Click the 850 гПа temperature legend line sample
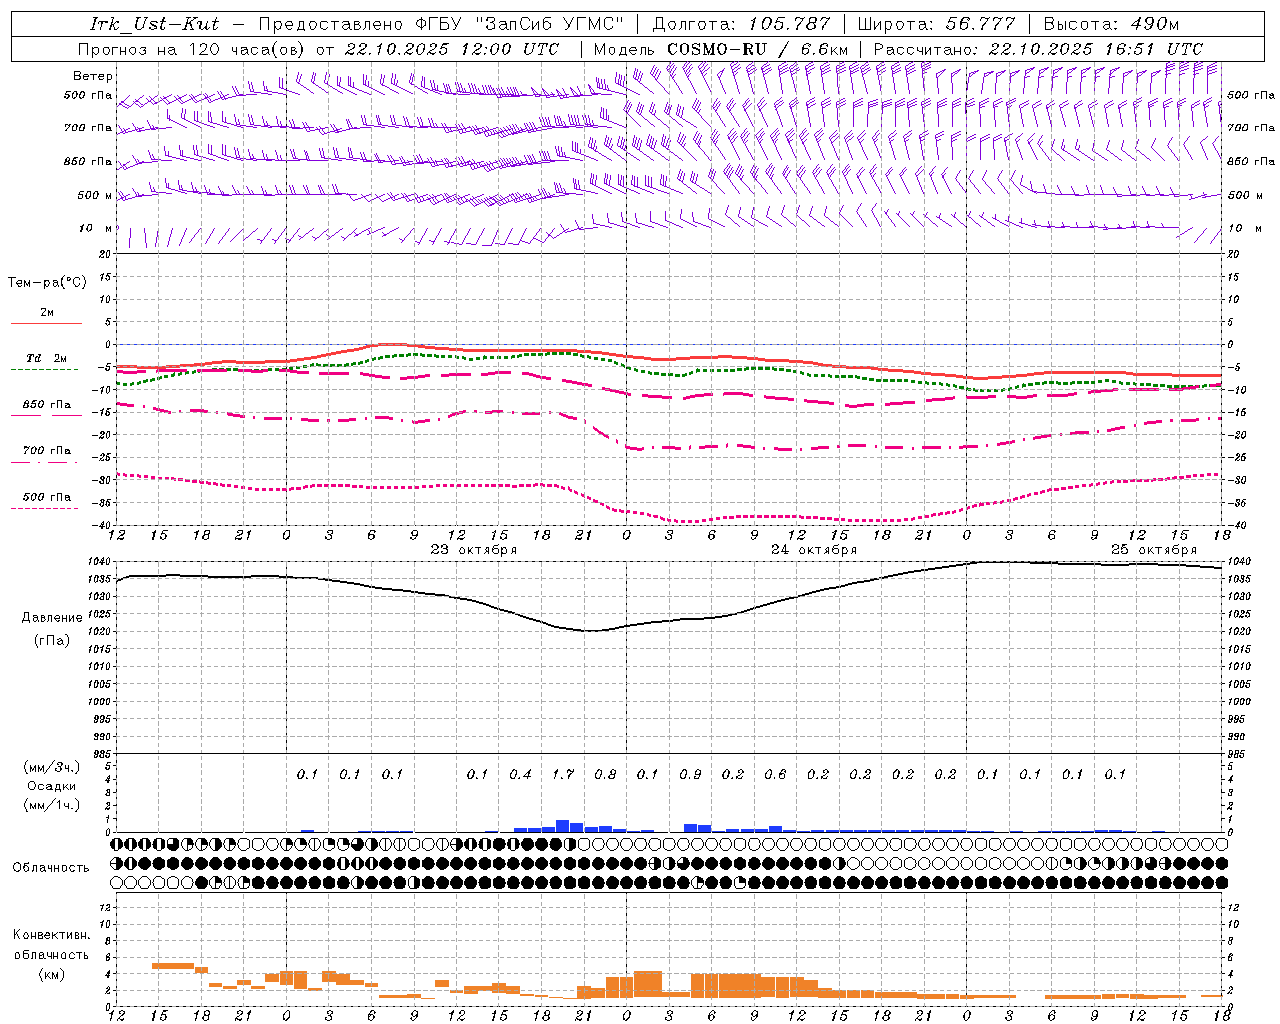The height and width of the screenshot is (1024, 1280). pyautogui.click(x=47, y=416)
